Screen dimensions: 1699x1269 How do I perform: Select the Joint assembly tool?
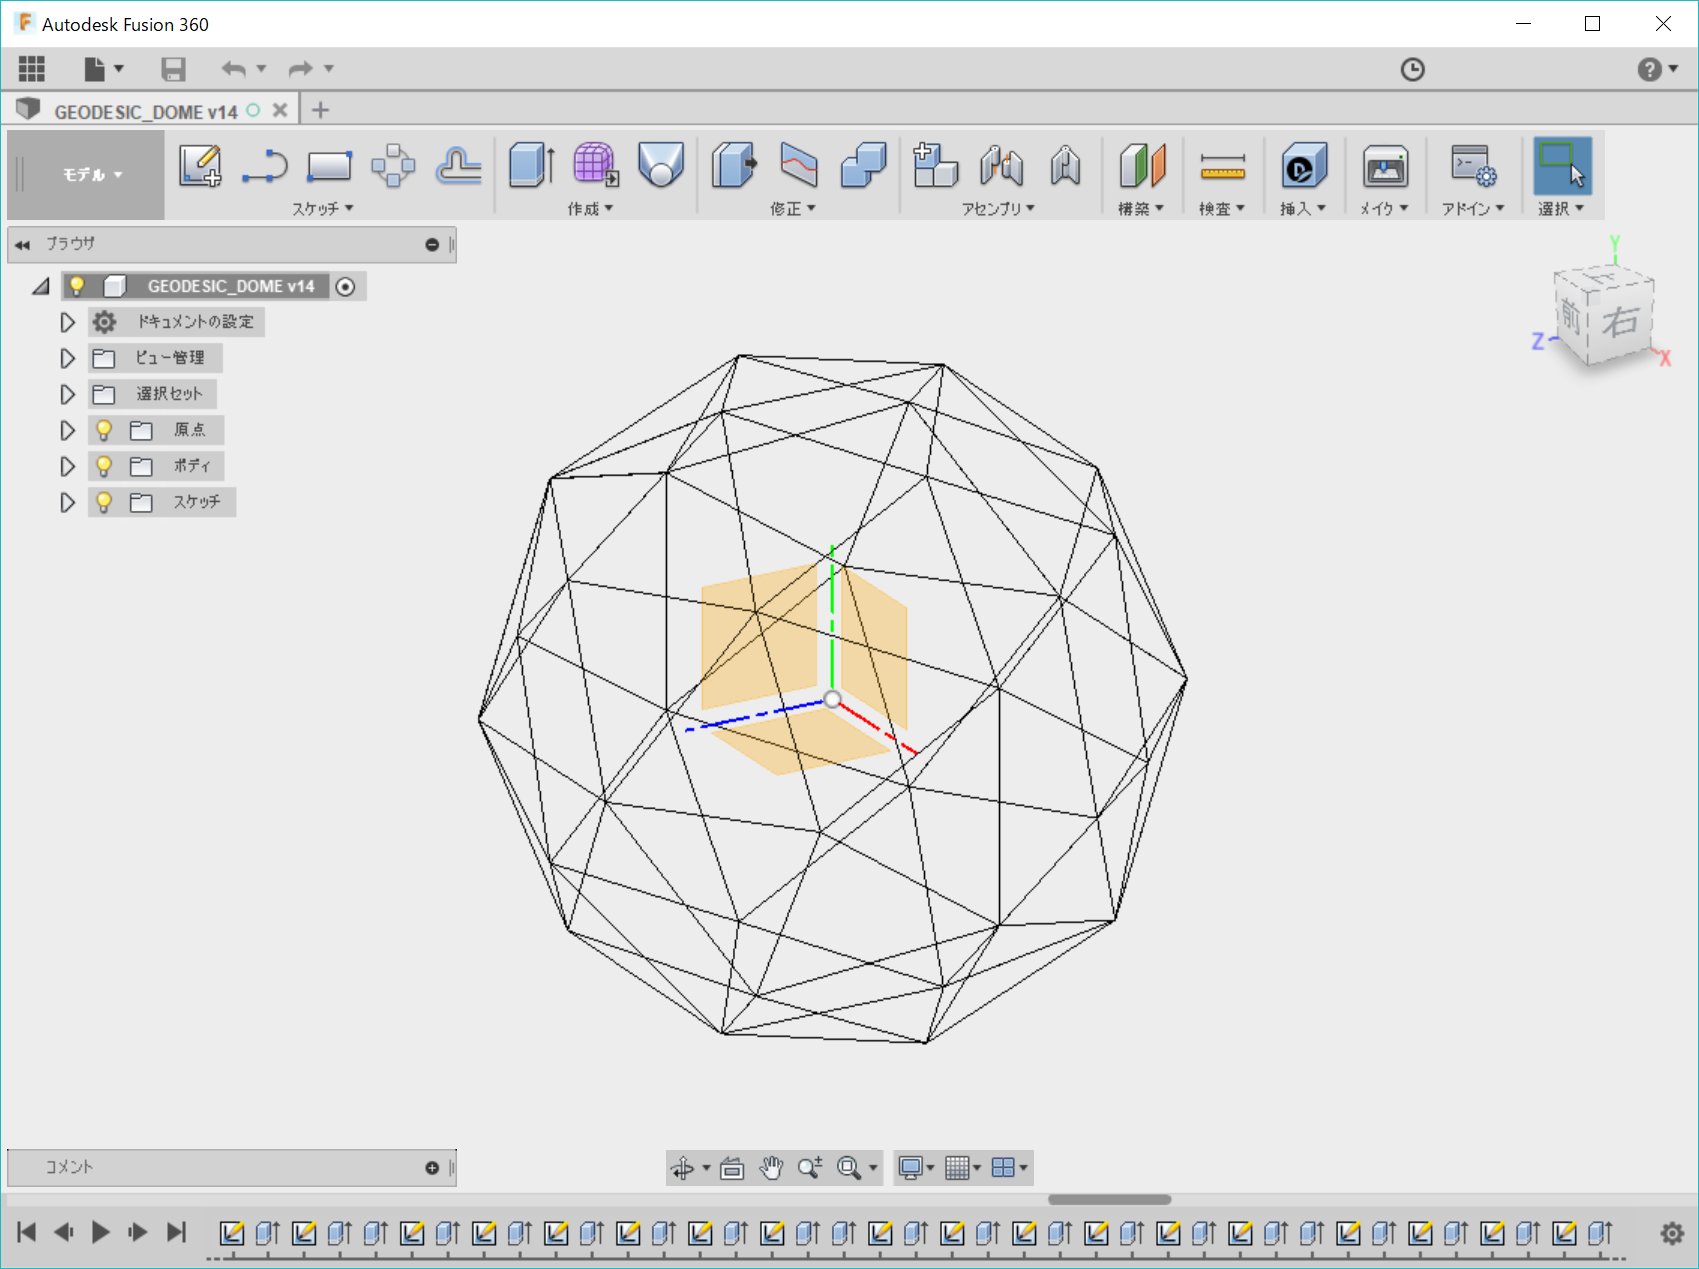click(1001, 165)
